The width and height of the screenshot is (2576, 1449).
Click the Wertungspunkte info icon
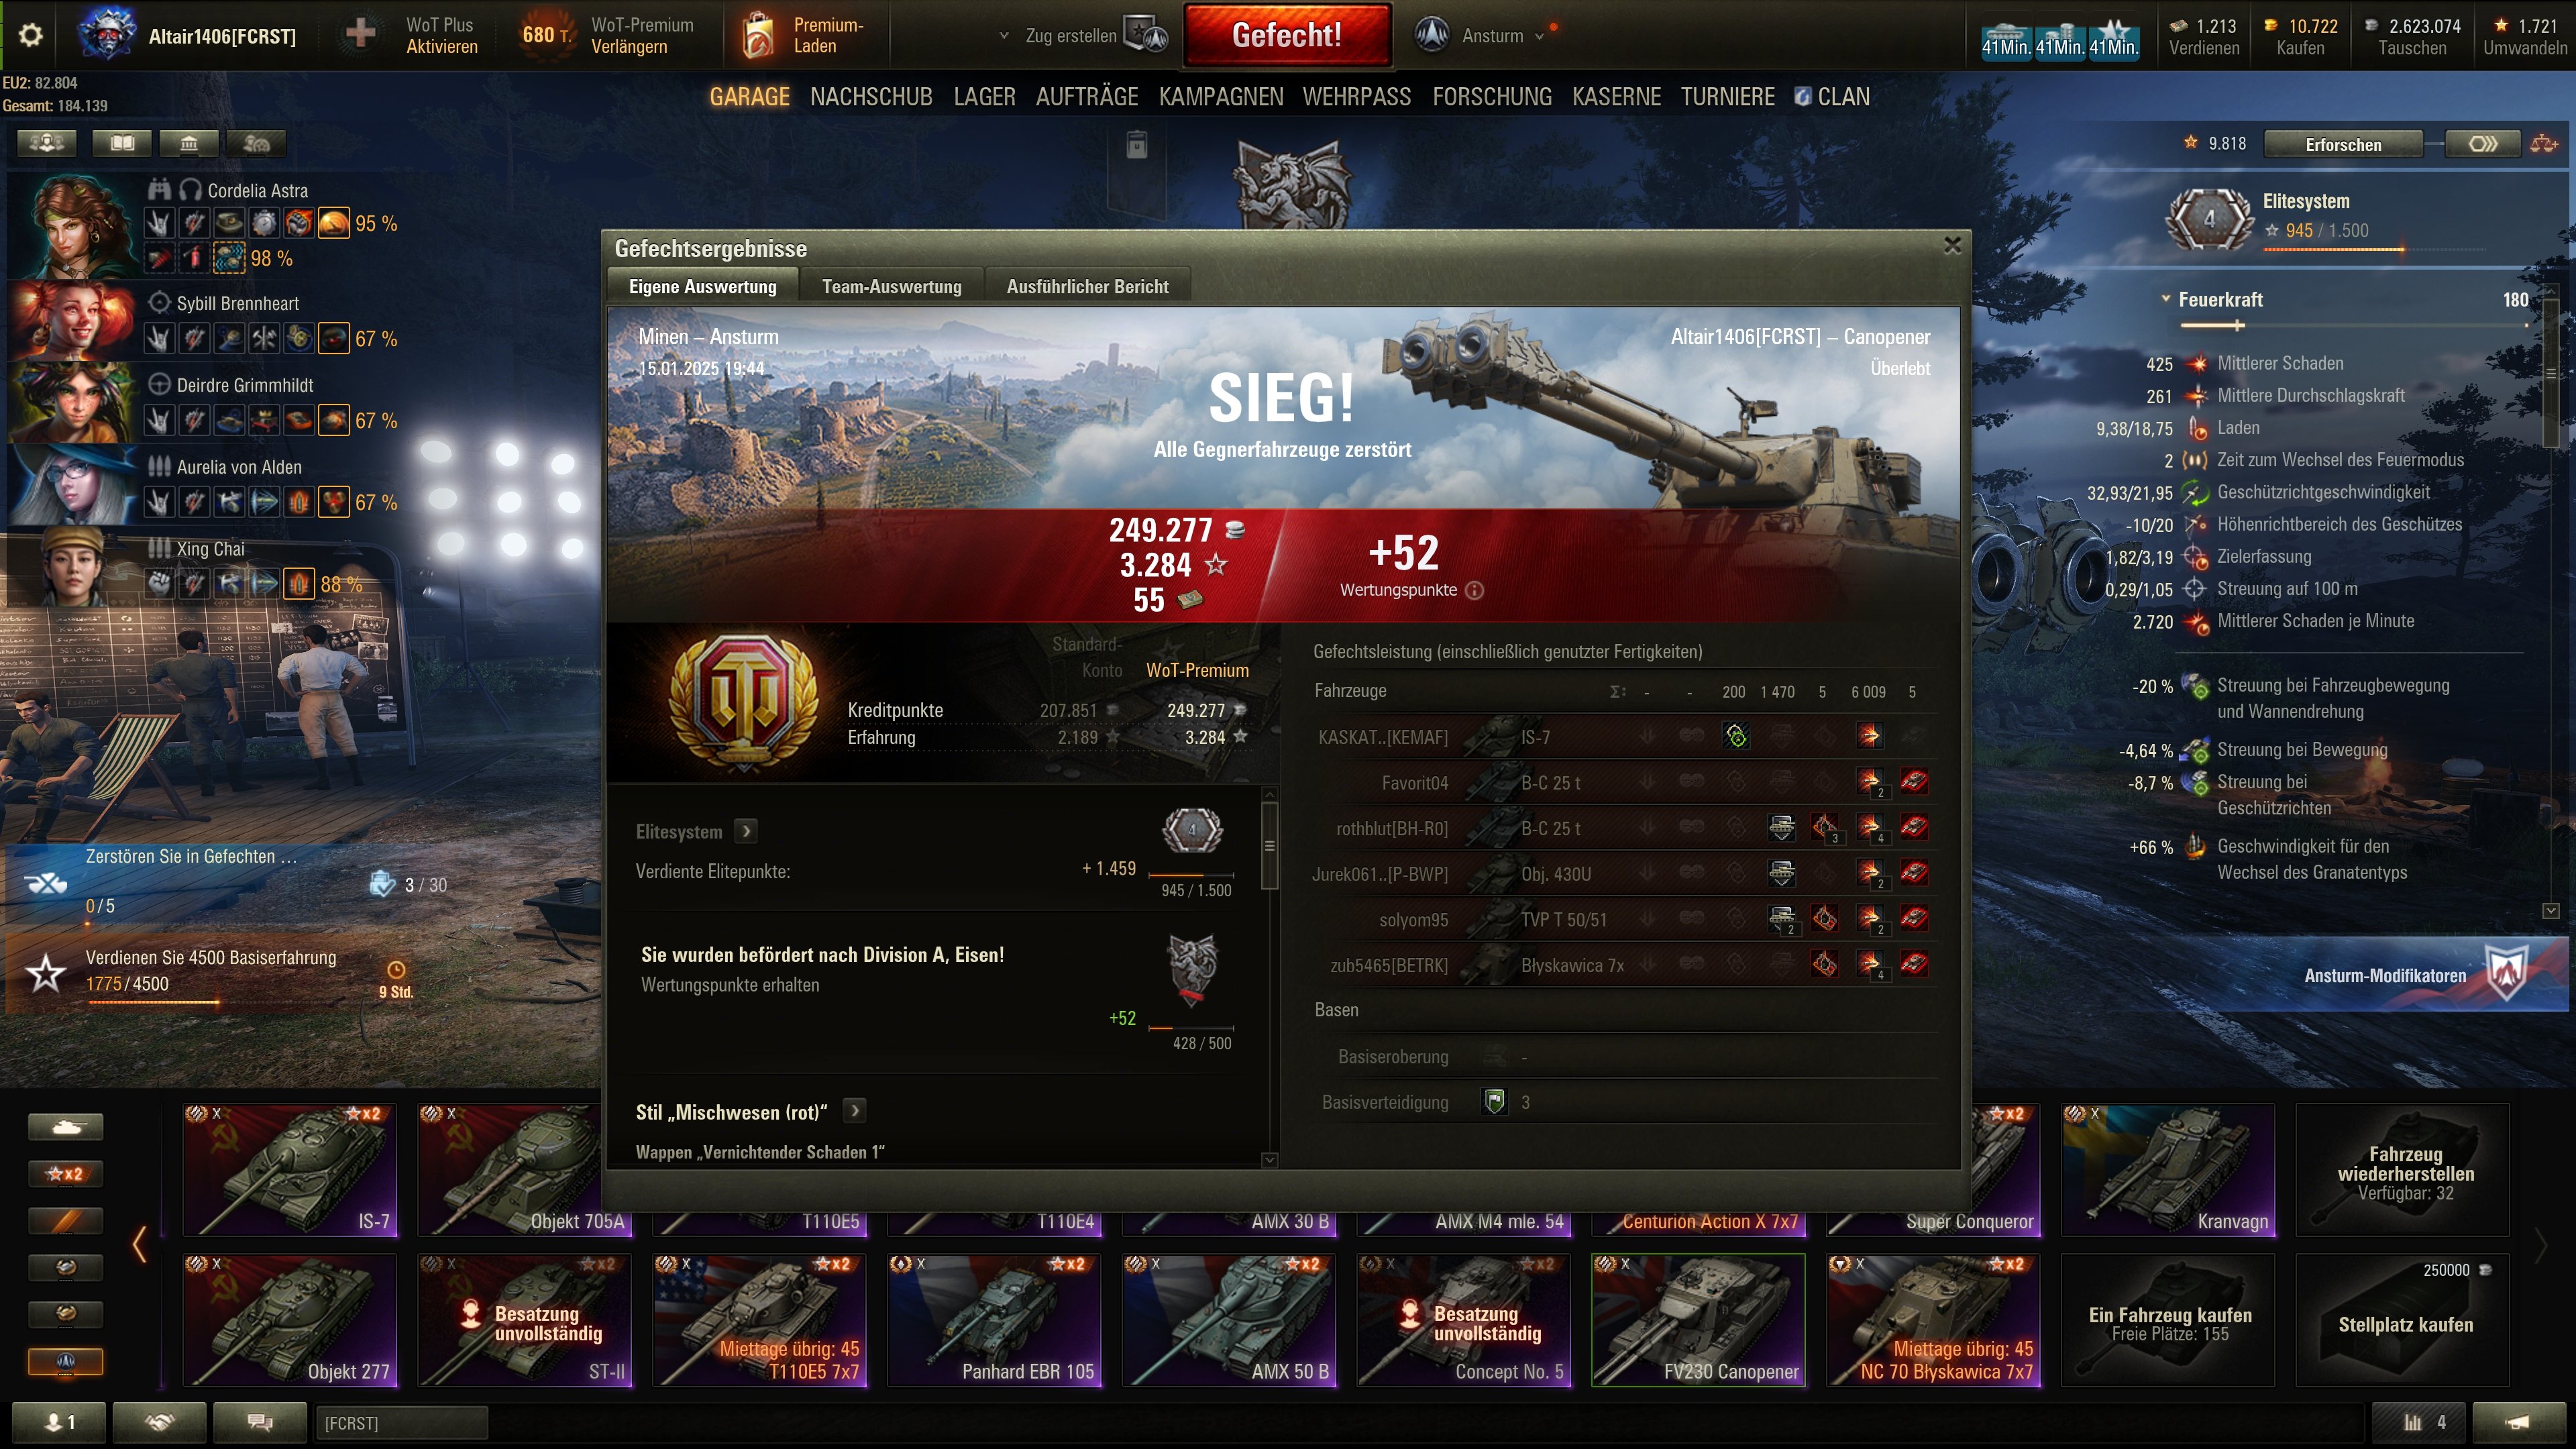1474,590
